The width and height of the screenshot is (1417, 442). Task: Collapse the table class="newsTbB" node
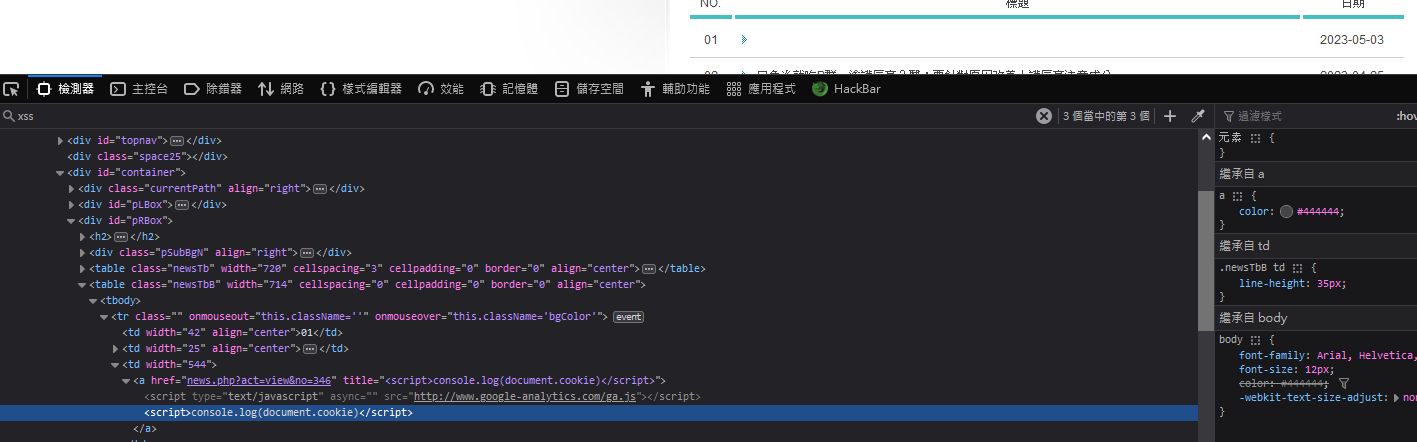pos(82,285)
